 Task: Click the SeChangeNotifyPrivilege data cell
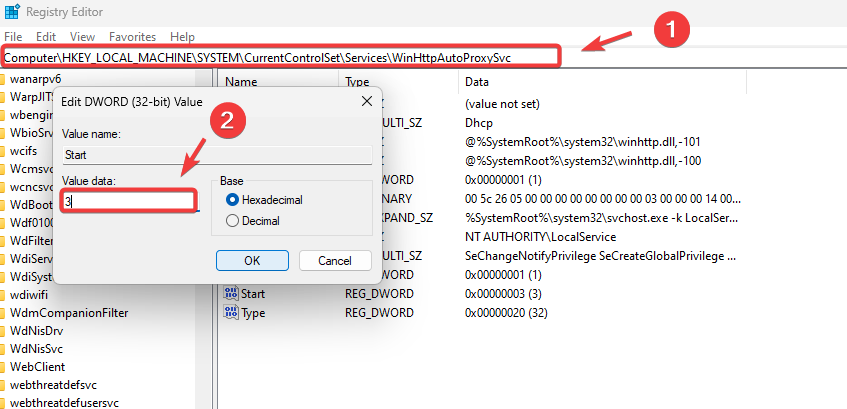600,256
